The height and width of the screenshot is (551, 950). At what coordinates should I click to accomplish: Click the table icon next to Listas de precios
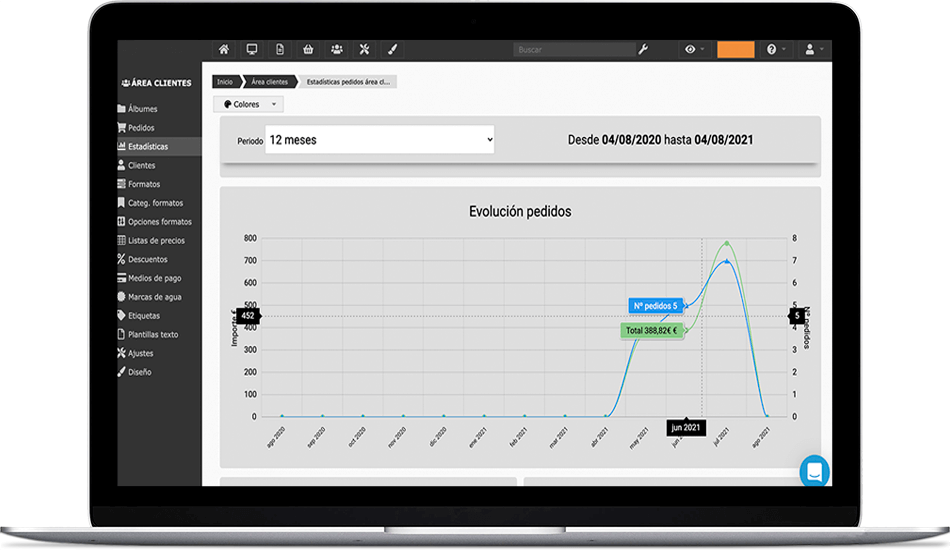click(121, 240)
